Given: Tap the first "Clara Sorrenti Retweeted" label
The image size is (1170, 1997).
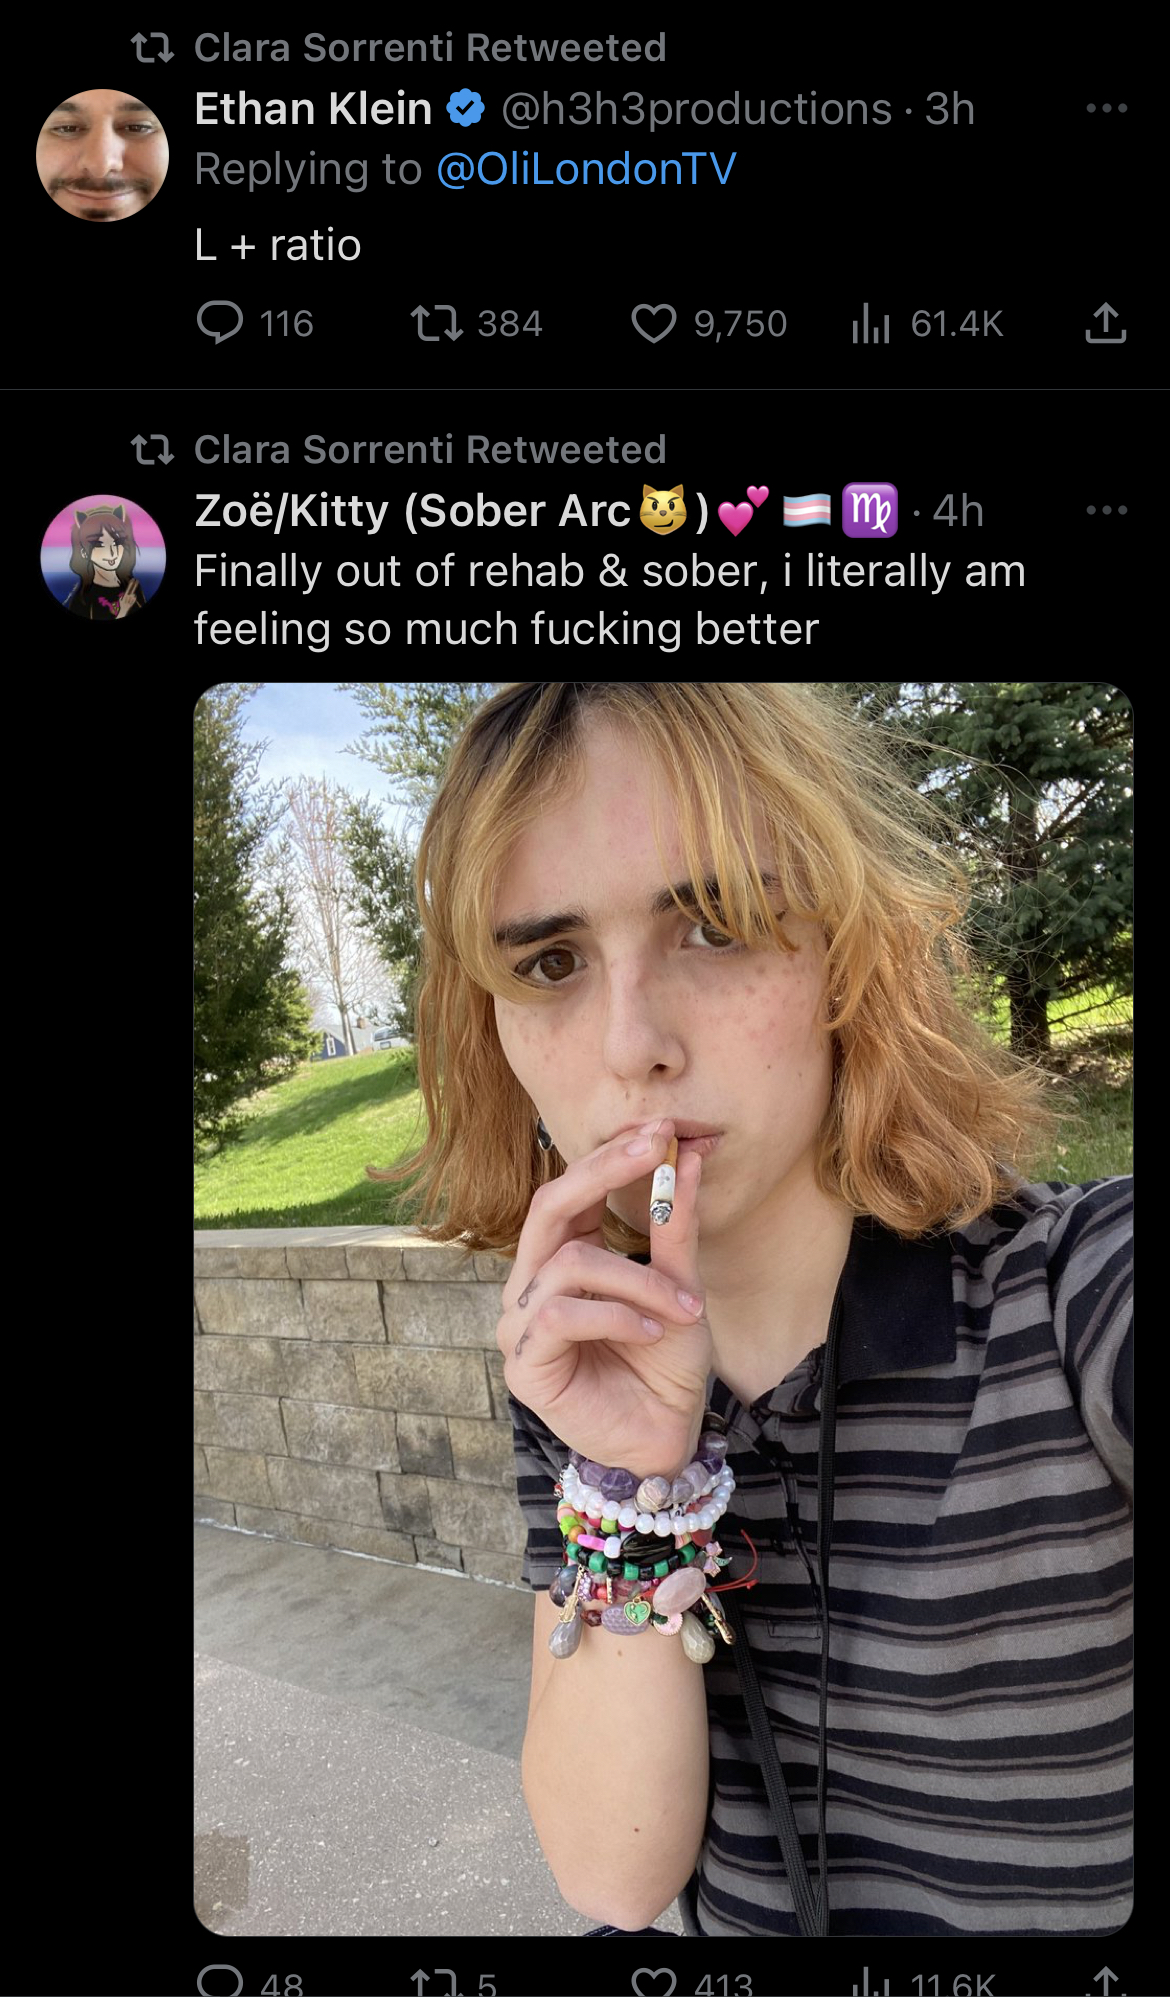Looking at the screenshot, I should coord(430,47).
